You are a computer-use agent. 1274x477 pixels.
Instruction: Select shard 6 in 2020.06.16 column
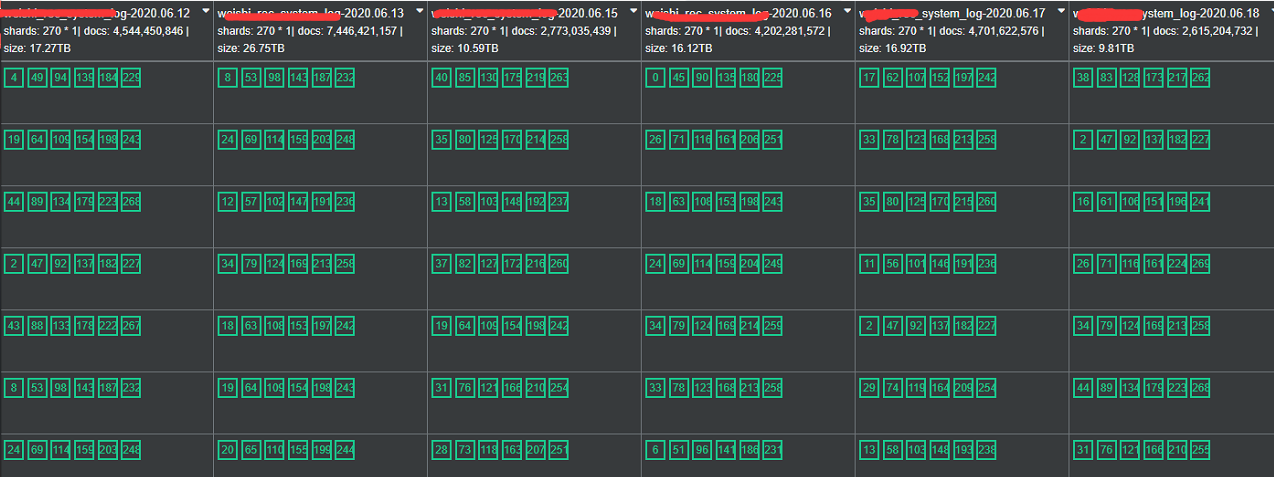[656, 450]
